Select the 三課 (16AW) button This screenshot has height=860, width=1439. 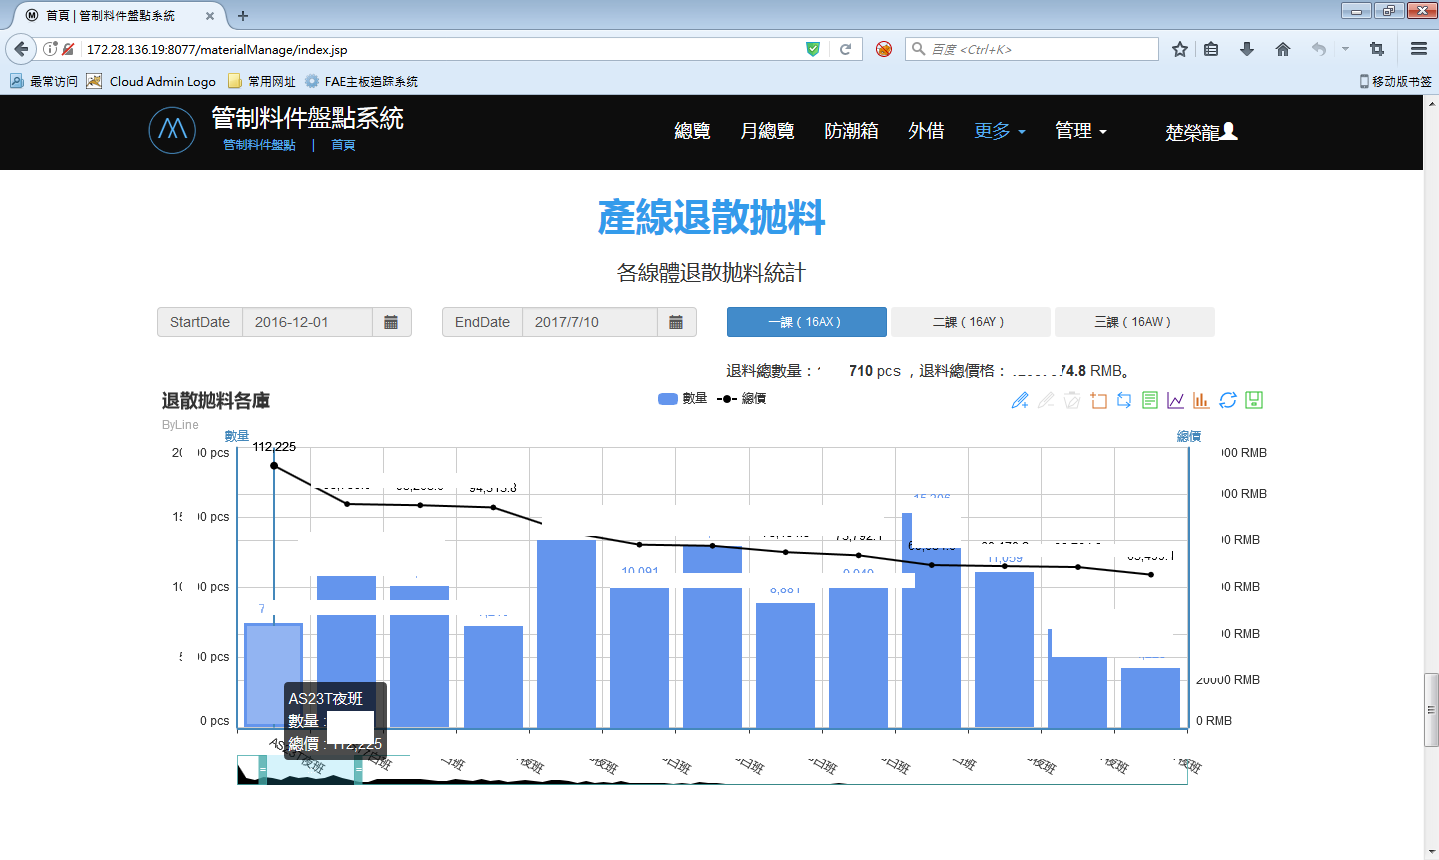click(x=1133, y=322)
